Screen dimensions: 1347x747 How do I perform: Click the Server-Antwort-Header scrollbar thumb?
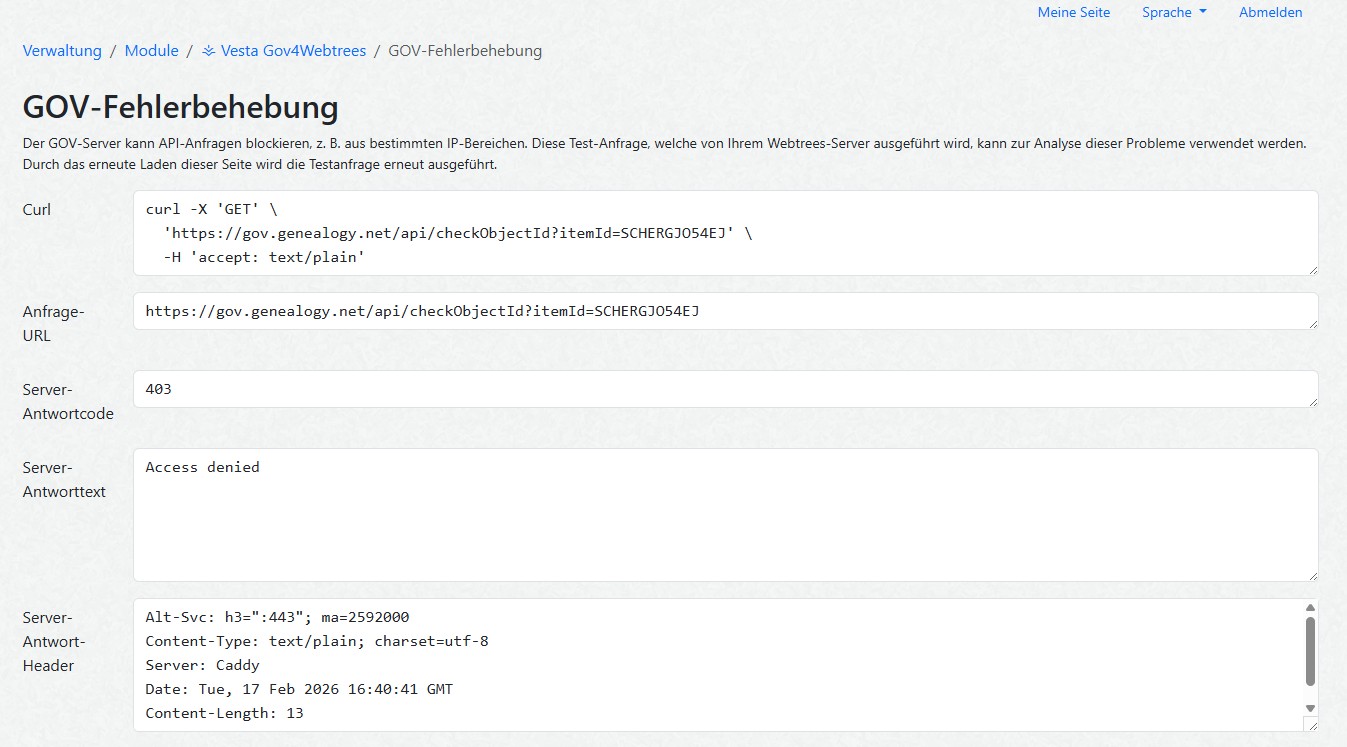pyautogui.click(x=1310, y=651)
